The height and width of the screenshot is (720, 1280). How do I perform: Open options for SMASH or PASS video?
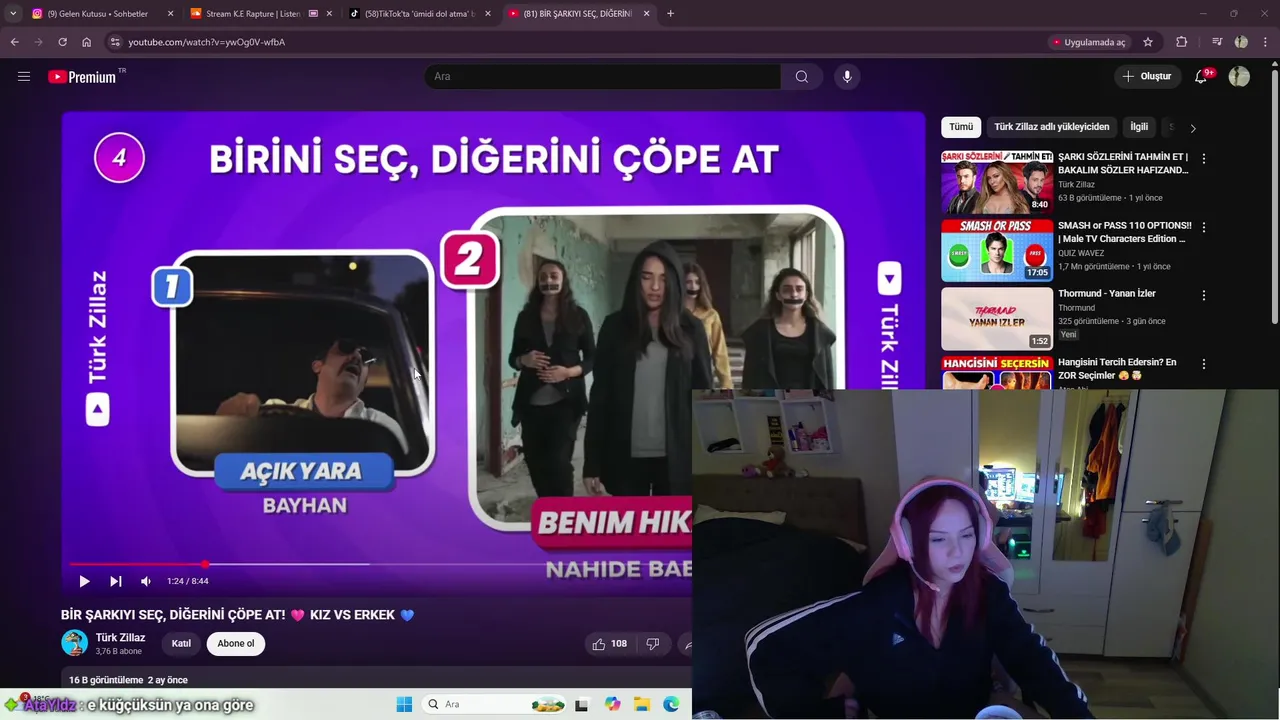tap(1203, 227)
